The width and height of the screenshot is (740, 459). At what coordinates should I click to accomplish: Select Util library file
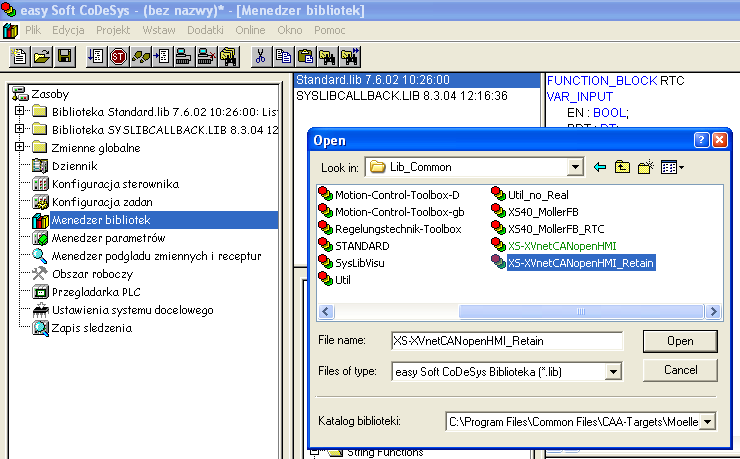(x=335, y=280)
